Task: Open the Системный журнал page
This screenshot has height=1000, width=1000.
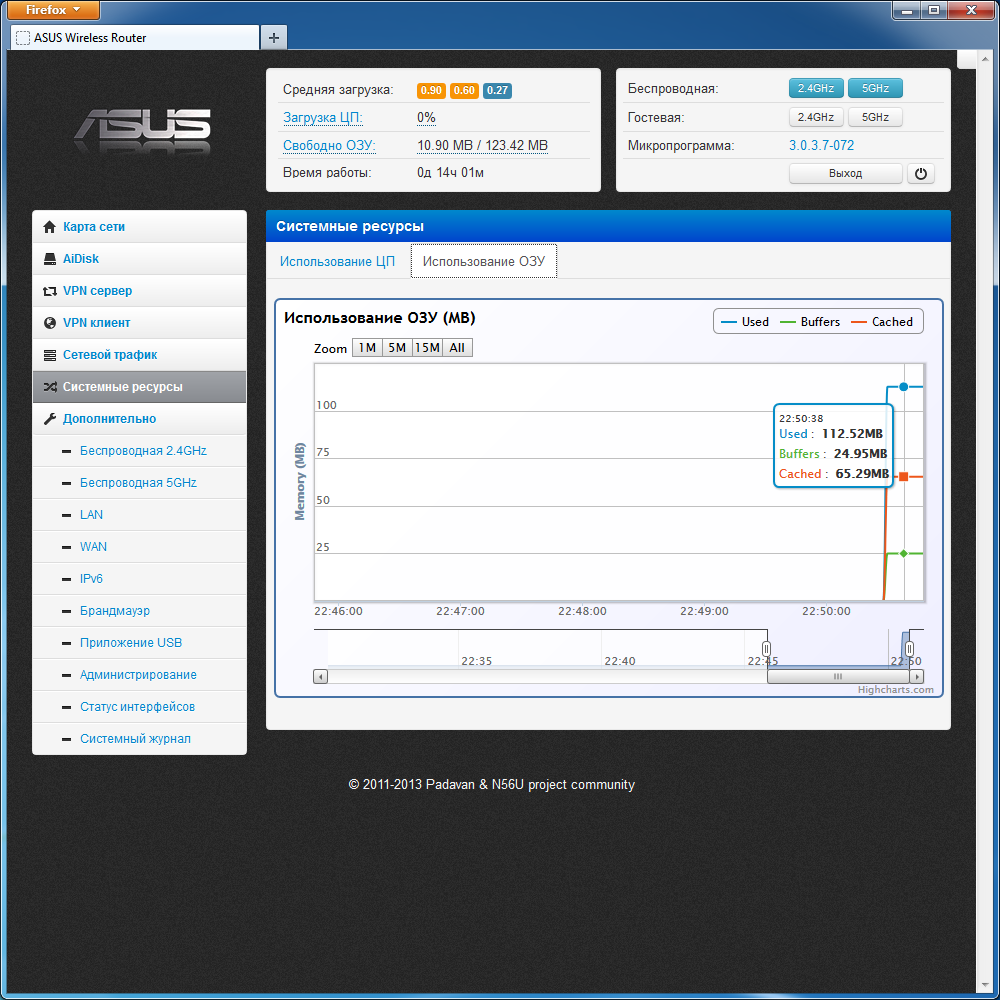Action: tap(139, 739)
